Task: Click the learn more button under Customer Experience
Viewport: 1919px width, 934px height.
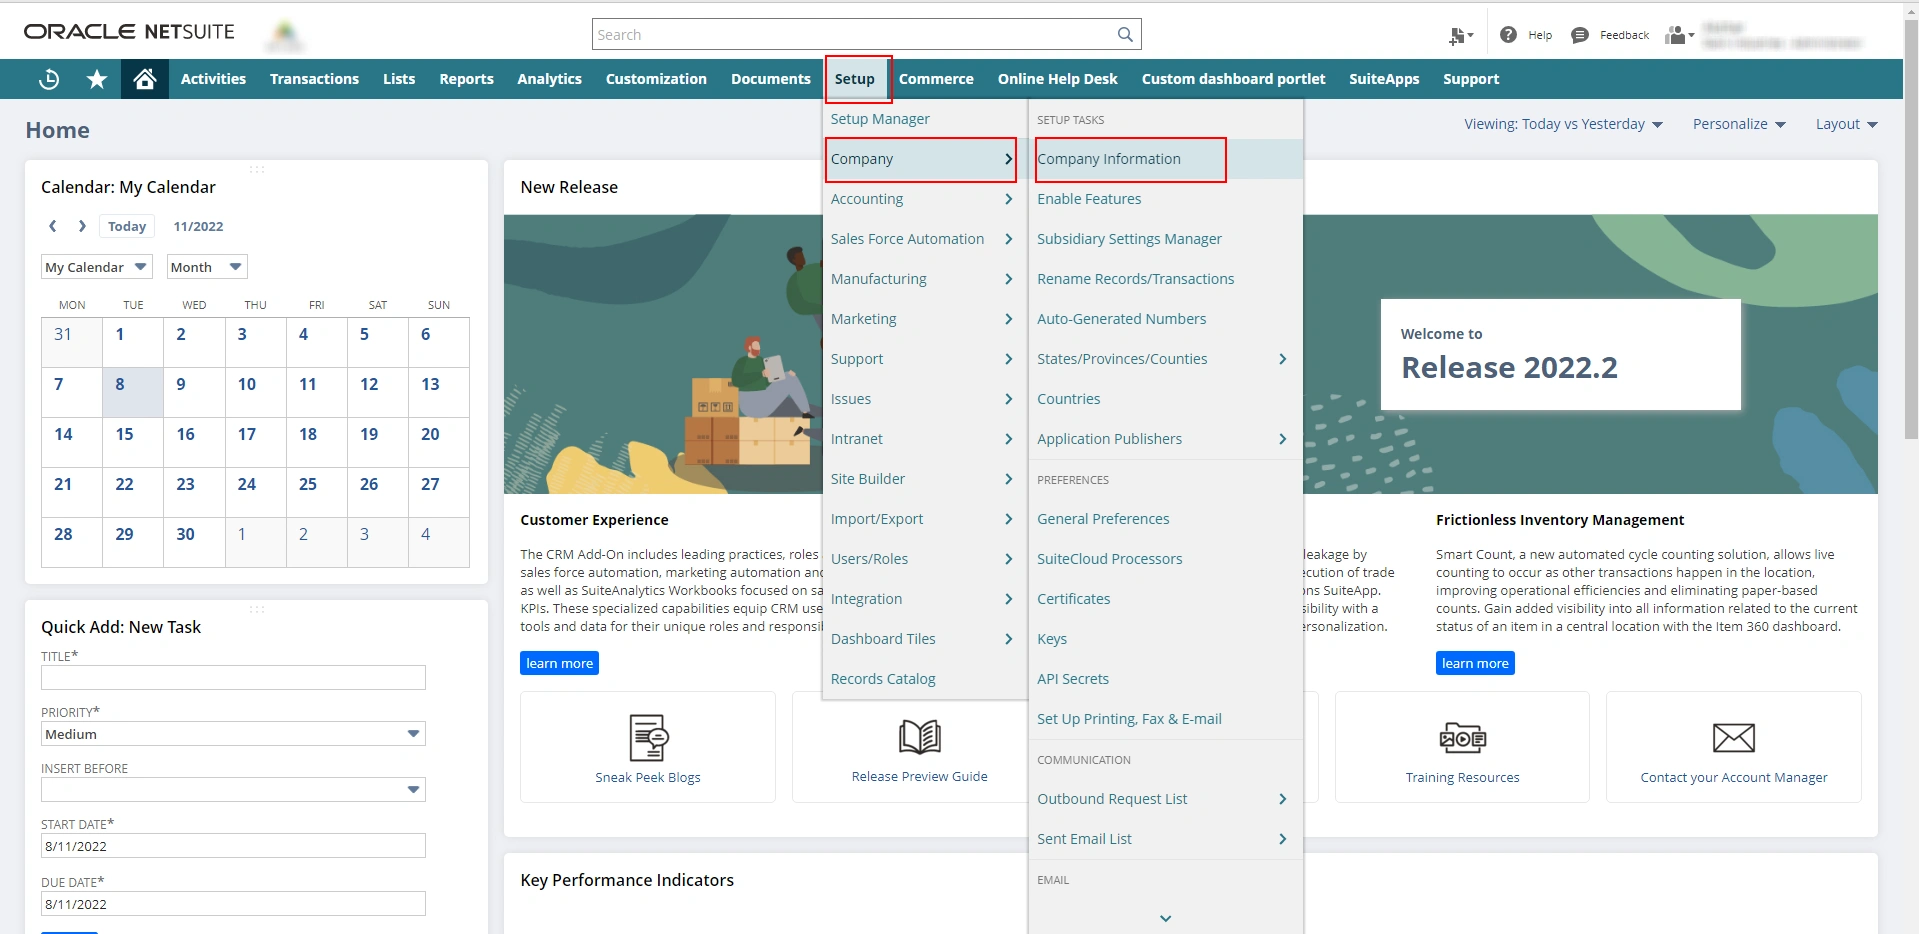Action: point(559,662)
